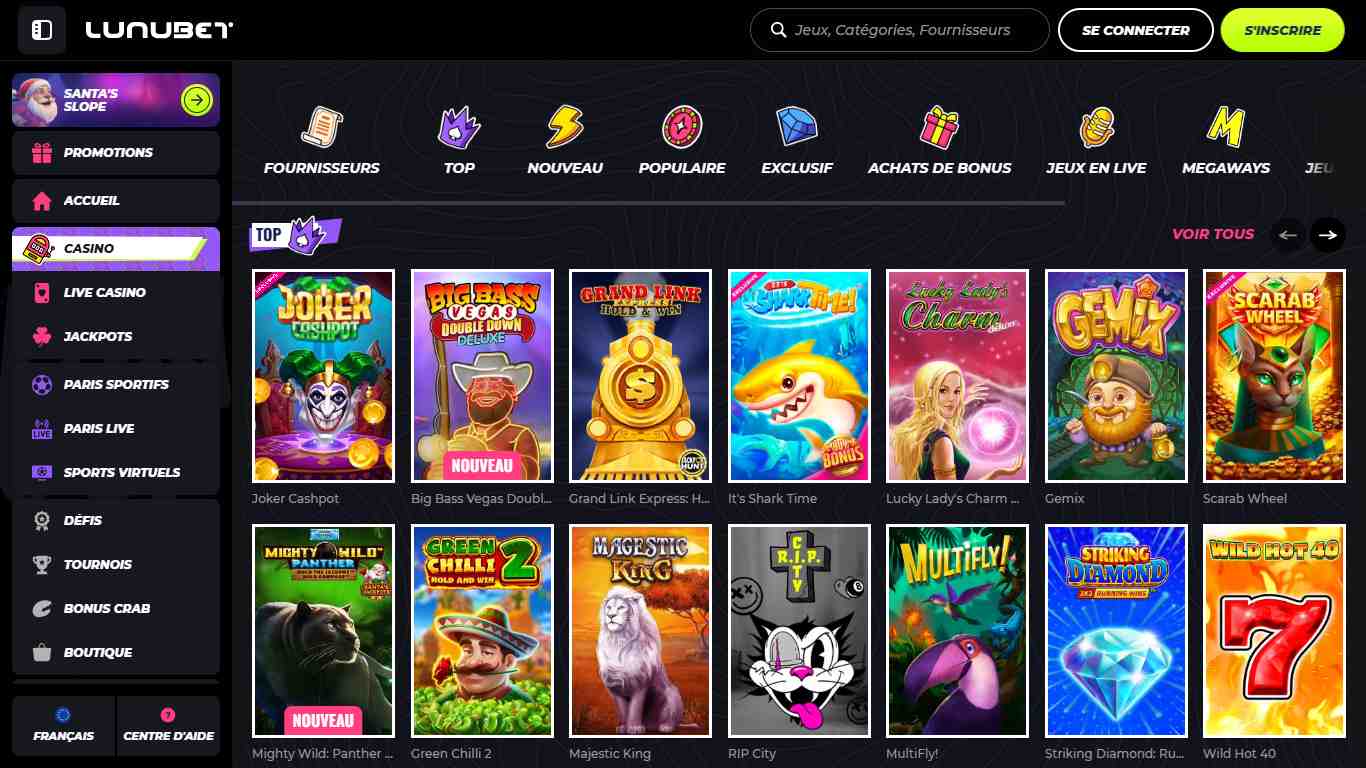Click the Voir Tous link
This screenshot has width=1366, height=768.
1213,234
